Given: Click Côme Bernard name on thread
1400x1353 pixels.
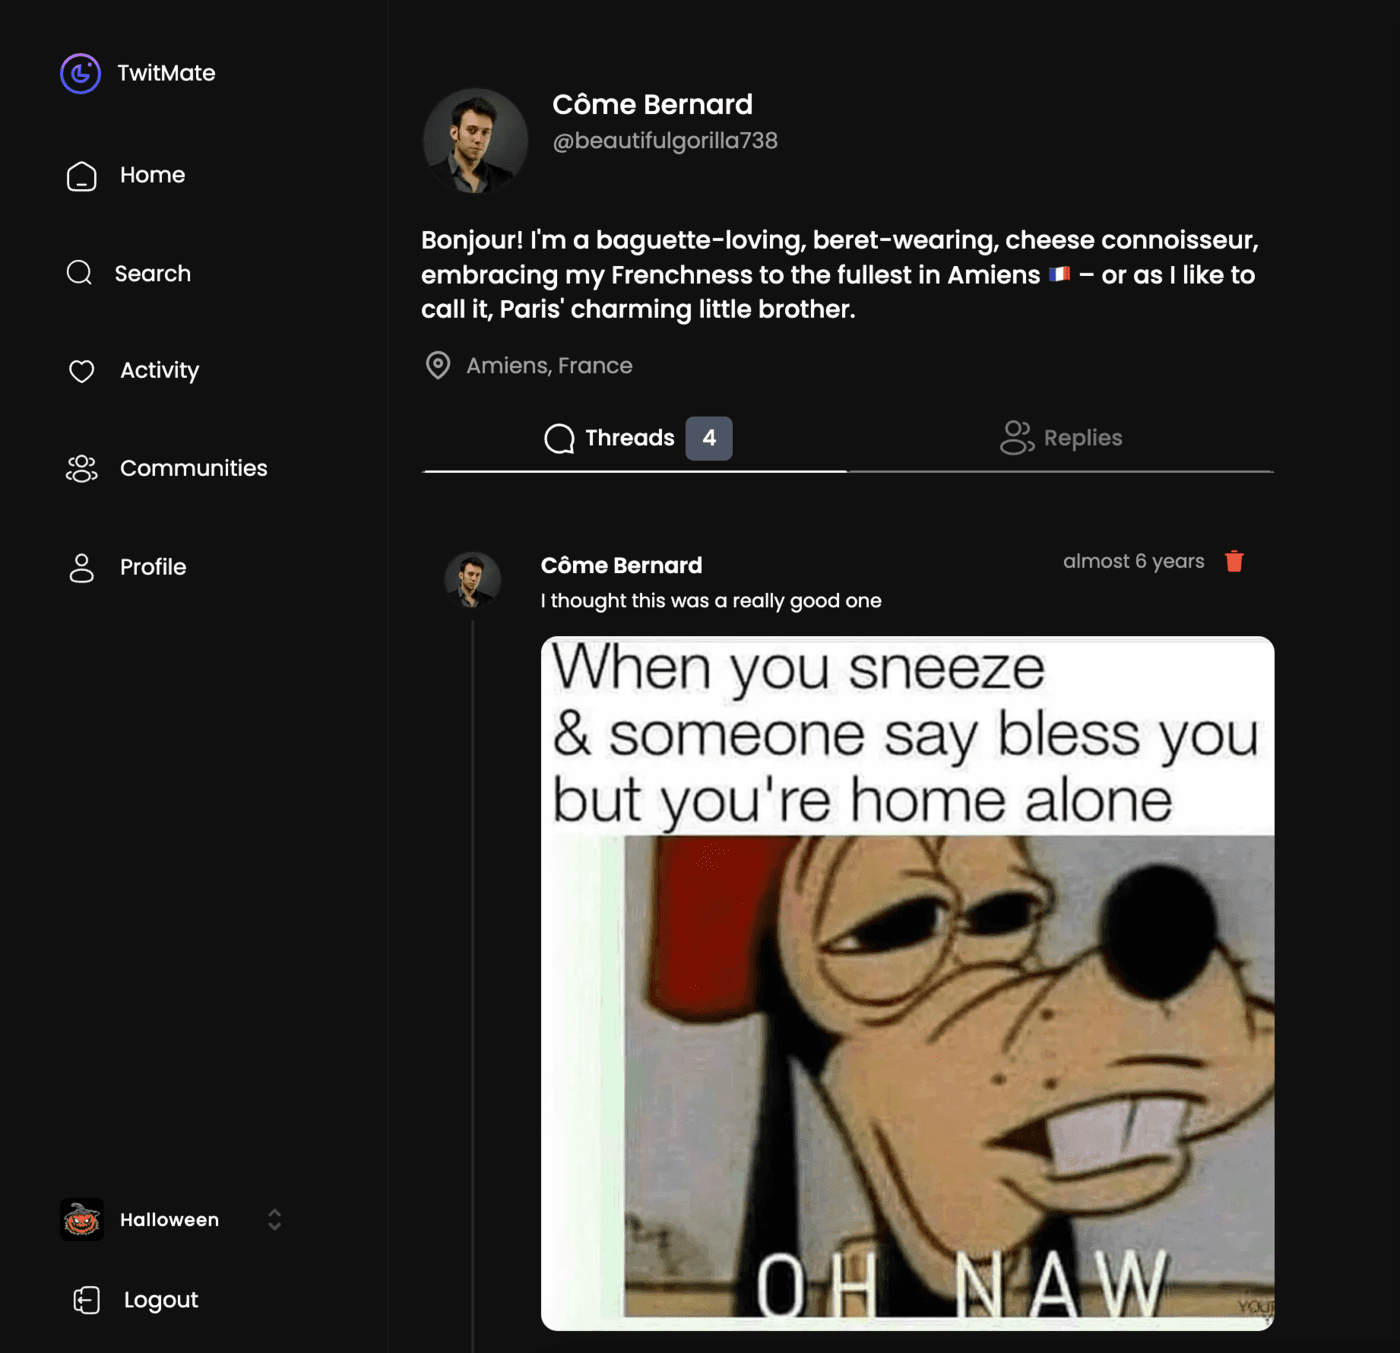Looking at the screenshot, I should 621,565.
